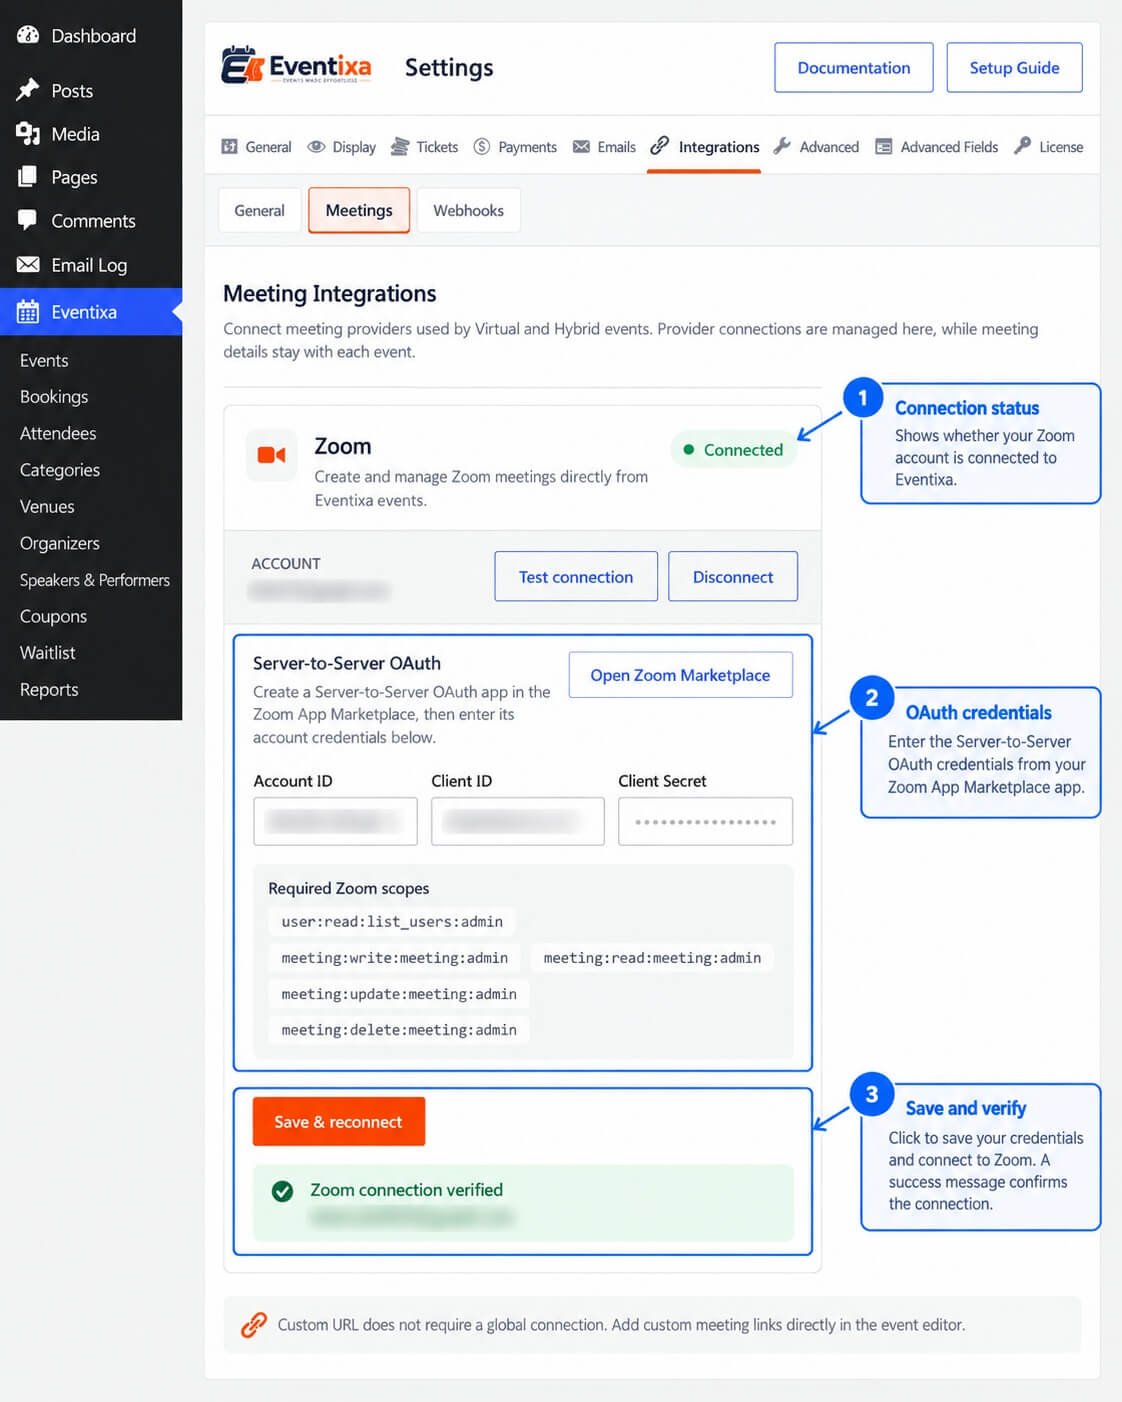Screen dimensions: 1122x1402
Task: Click the Emails envelope tab icon
Action: coord(581,147)
